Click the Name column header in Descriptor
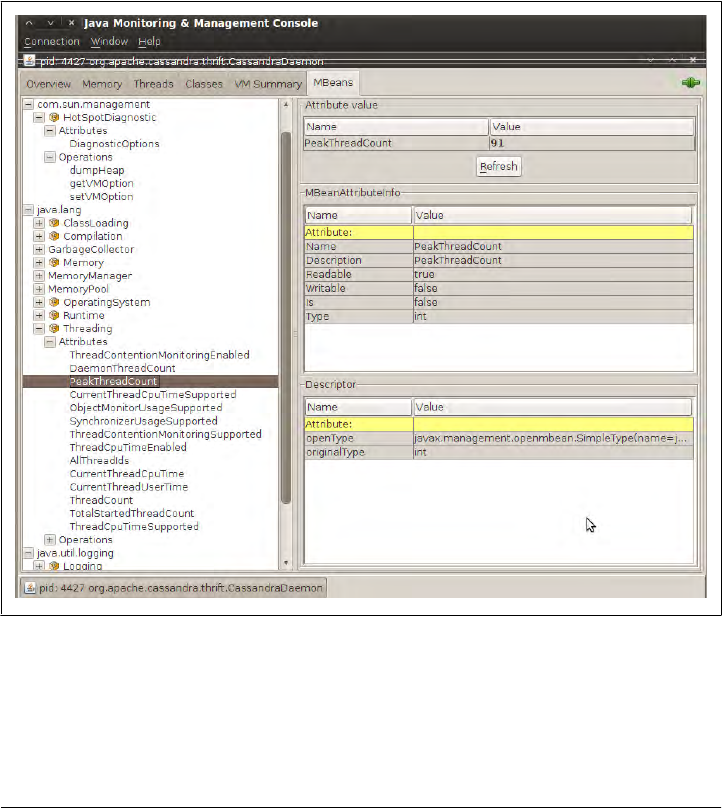The width and height of the screenshot is (722, 808). [358, 407]
